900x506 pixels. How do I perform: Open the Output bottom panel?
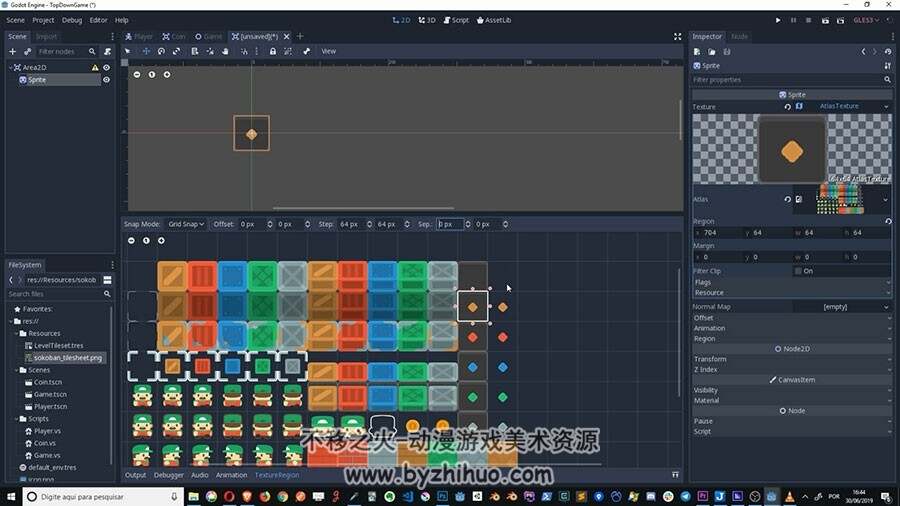(x=135, y=476)
